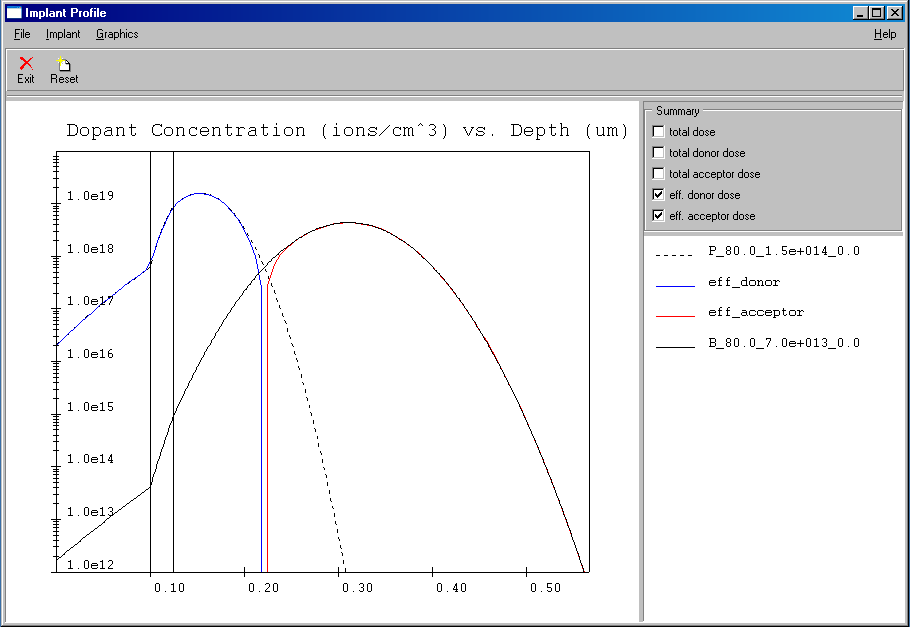Click the 1.0e19 y-axis label
The height and width of the screenshot is (627, 910).
[x=91, y=196]
